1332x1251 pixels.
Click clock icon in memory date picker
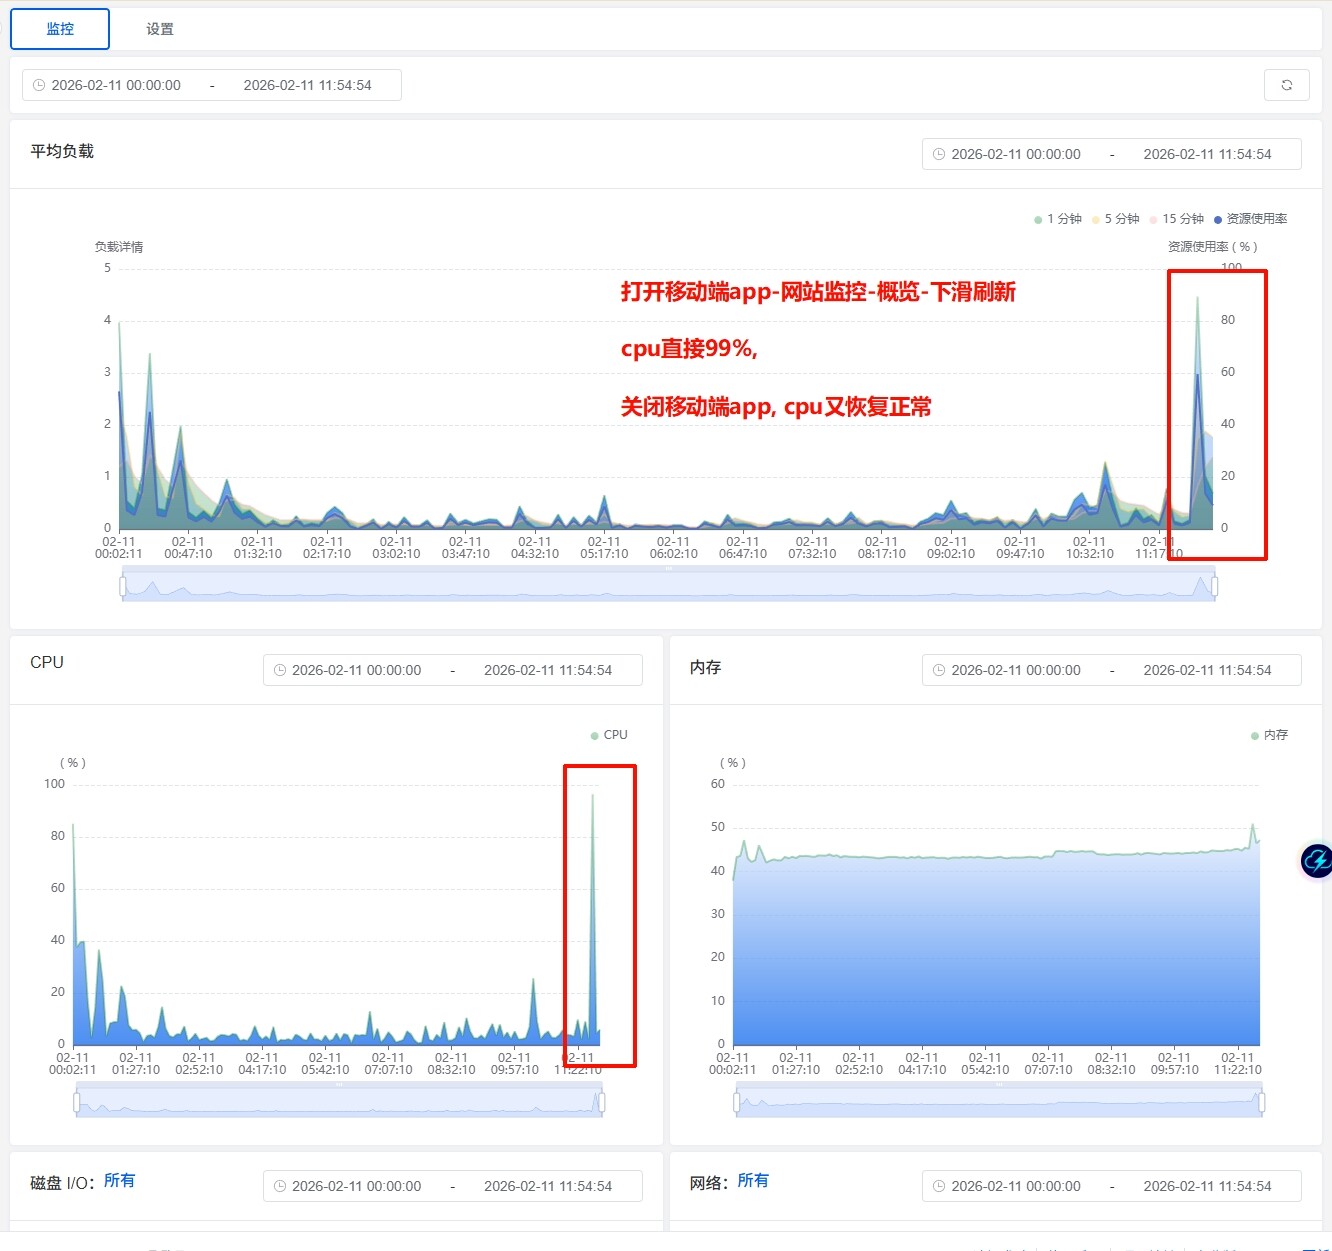coord(939,670)
